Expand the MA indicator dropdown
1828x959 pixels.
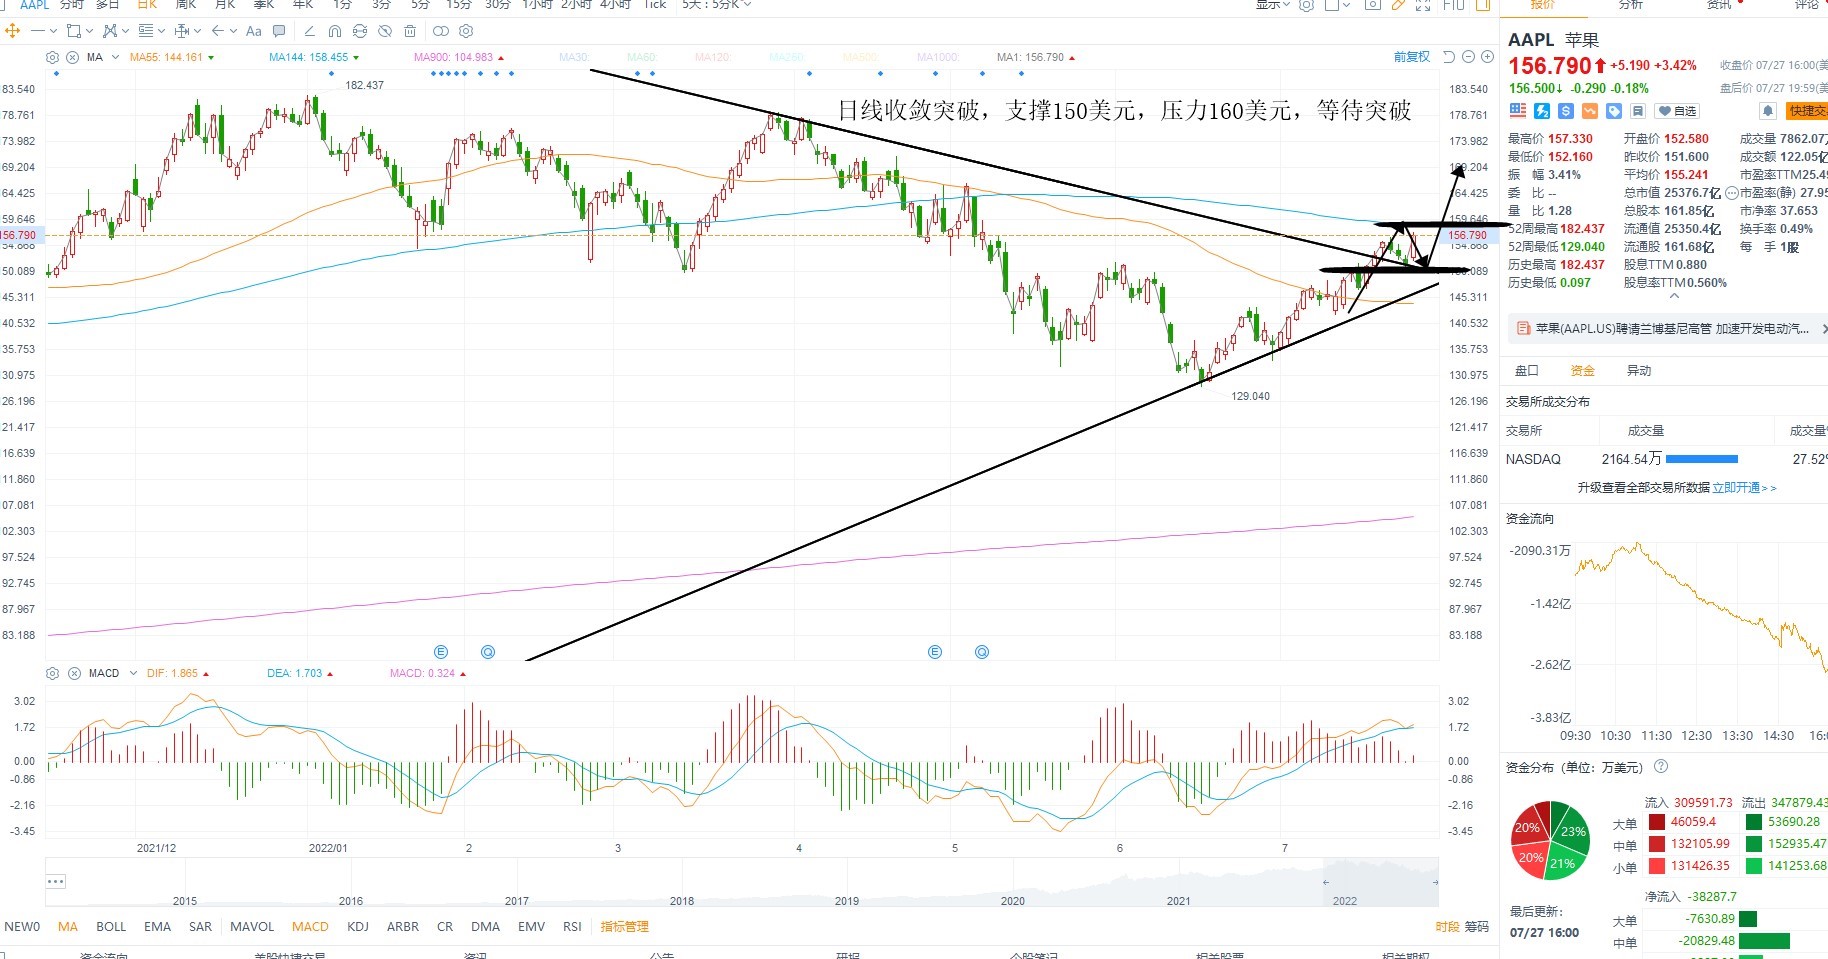click(116, 57)
